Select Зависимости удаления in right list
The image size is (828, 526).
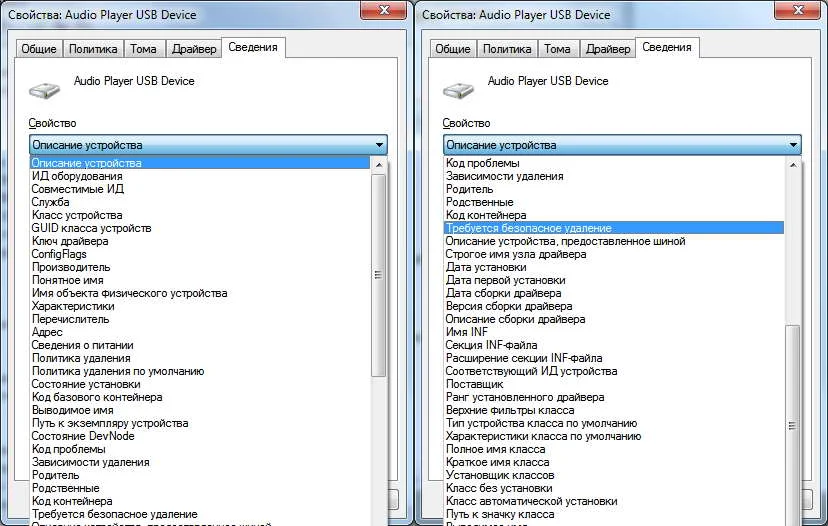tap(614, 176)
